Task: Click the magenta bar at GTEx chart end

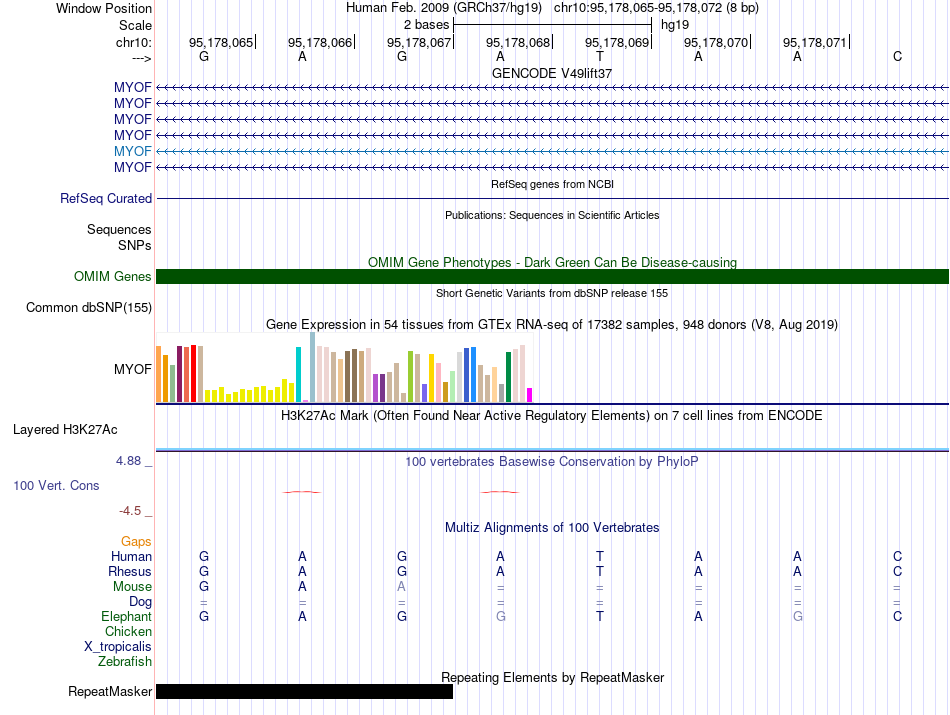Action: [529, 395]
